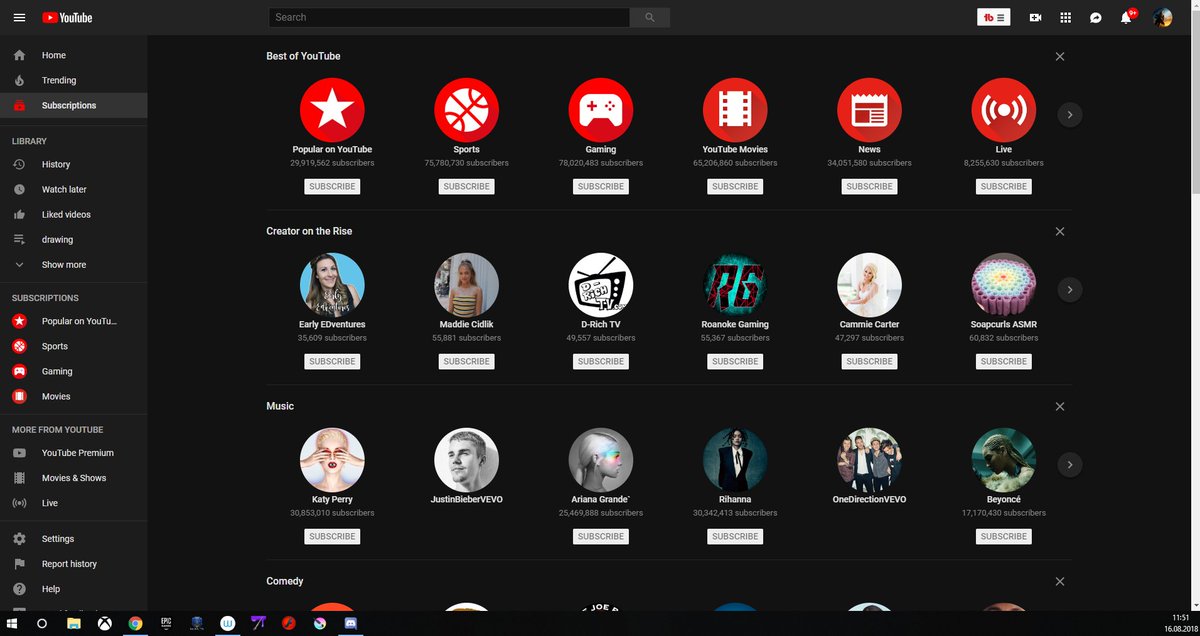This screenshot has width=1200, height=636.
Task: Open Roanoke Gaming channel thumbnail
Action: 735,285
